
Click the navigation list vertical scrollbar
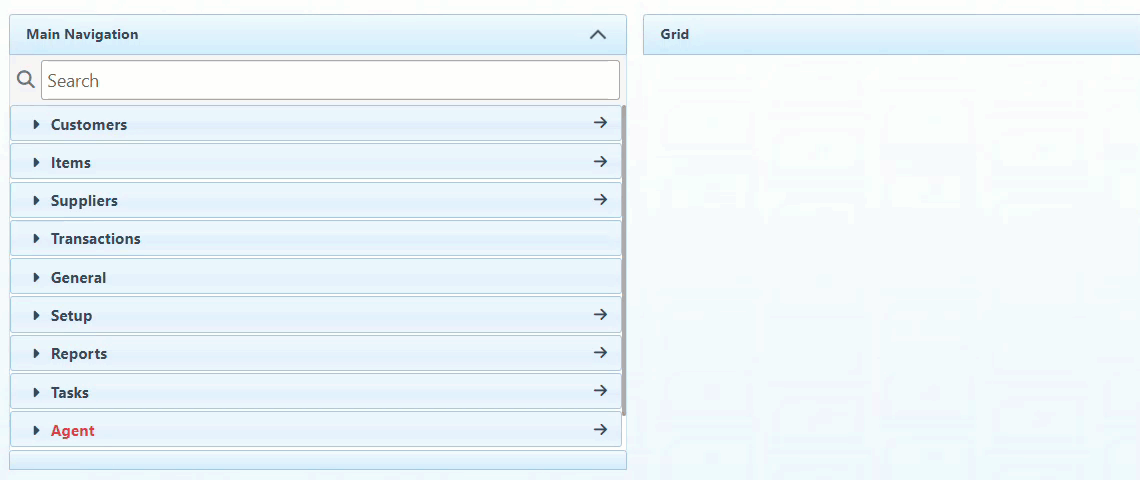click(x=624, y=260)
